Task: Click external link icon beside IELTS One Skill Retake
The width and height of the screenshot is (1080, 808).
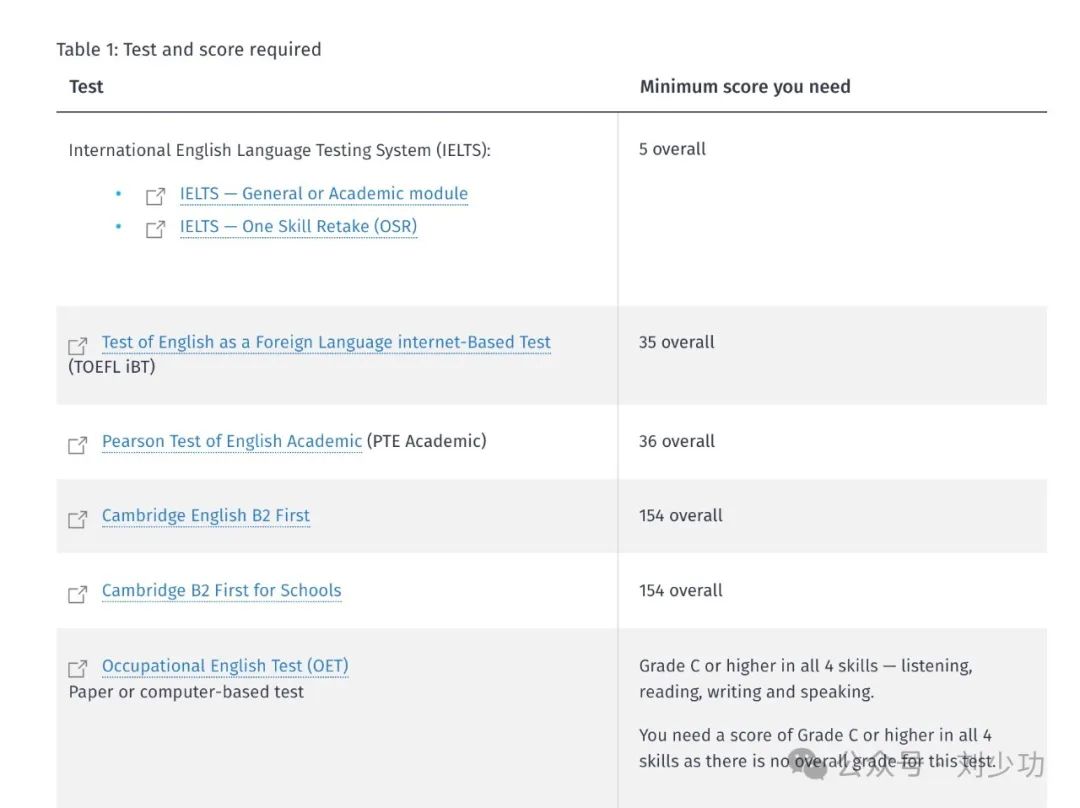Action: [x=155, y=229]
